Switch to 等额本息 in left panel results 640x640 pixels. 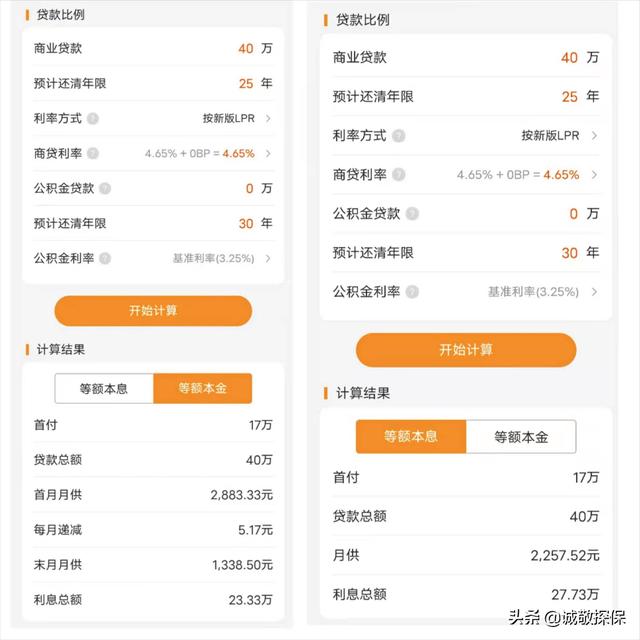104,388
